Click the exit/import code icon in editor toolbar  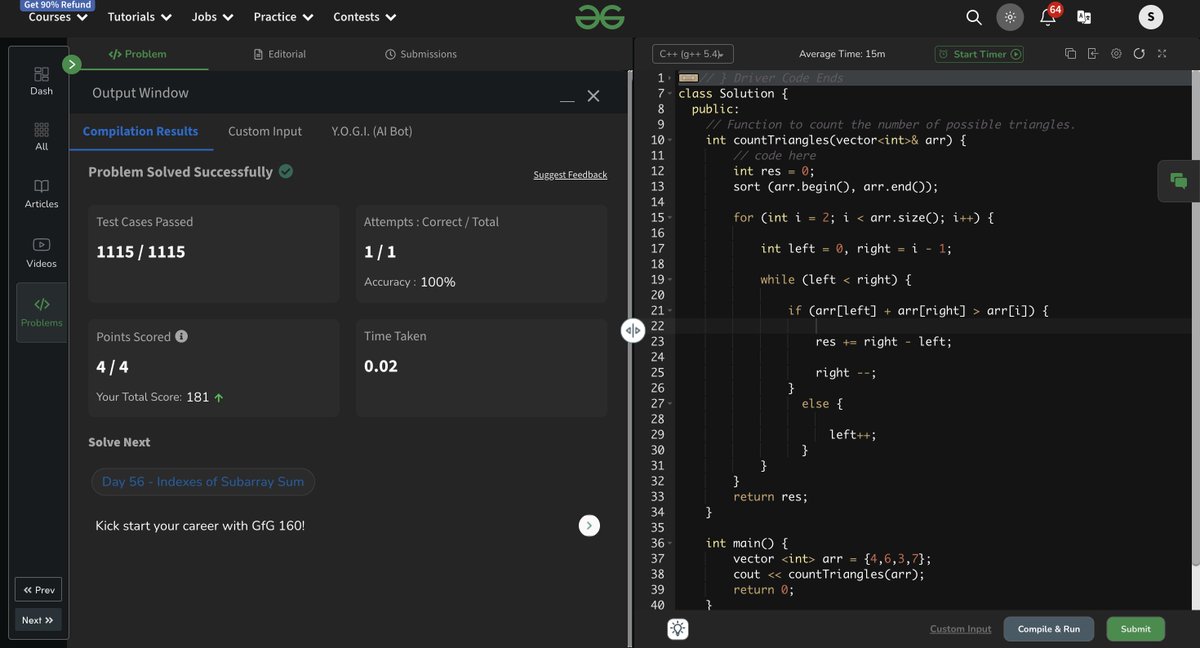(x=1093, y=54)
